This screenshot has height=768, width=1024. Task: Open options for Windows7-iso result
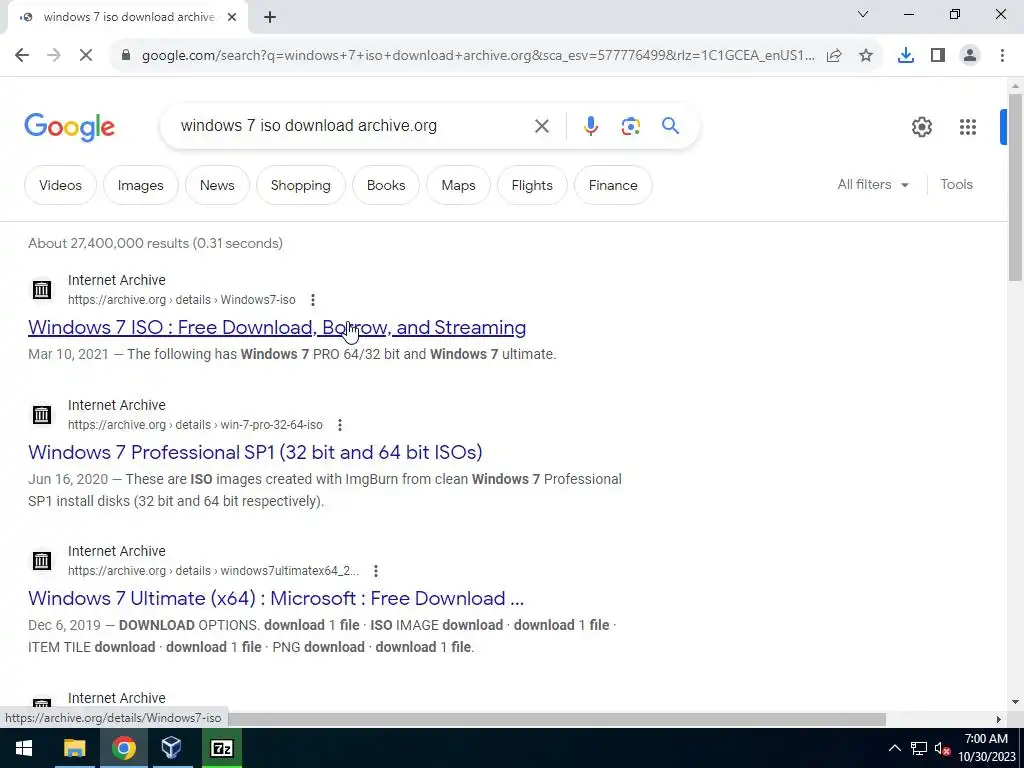pyautogui.click(x=313, y=300)
